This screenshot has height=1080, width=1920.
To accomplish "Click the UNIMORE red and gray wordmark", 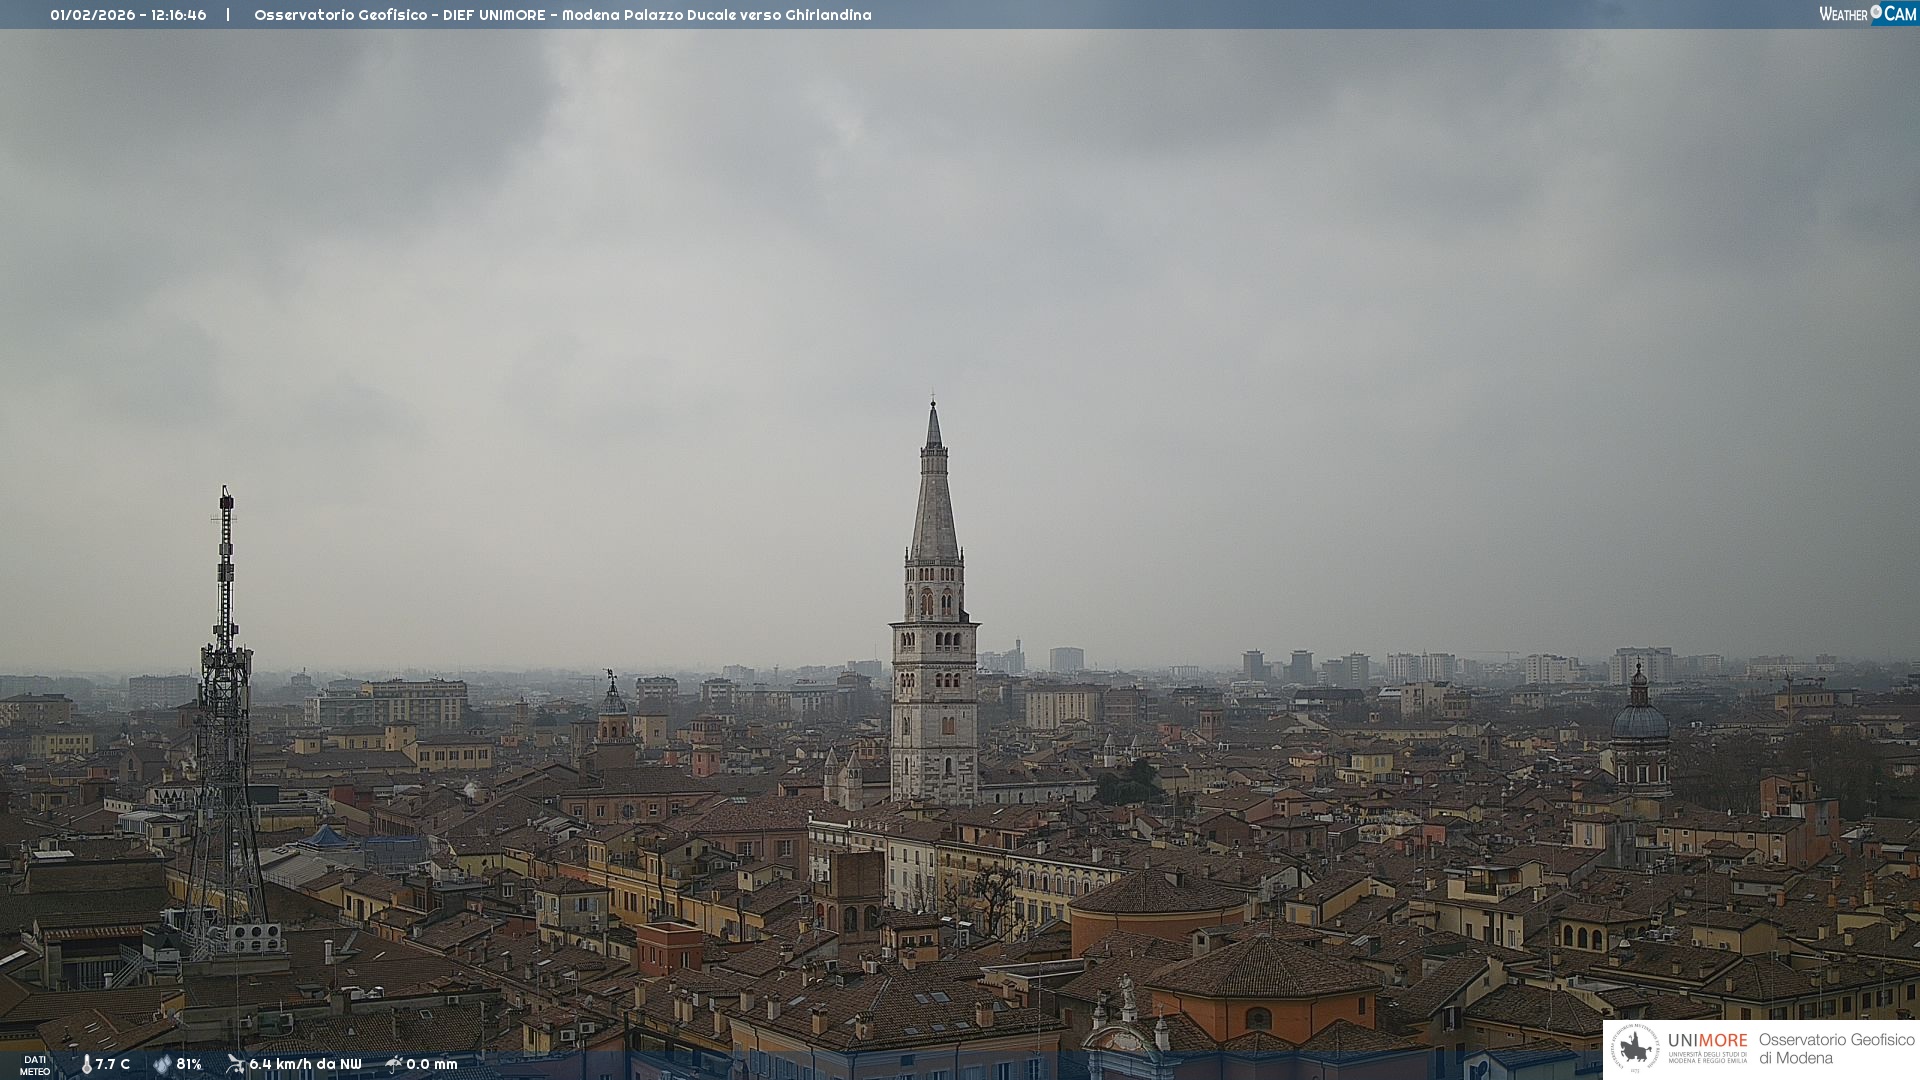I will pos(1707,1041).
